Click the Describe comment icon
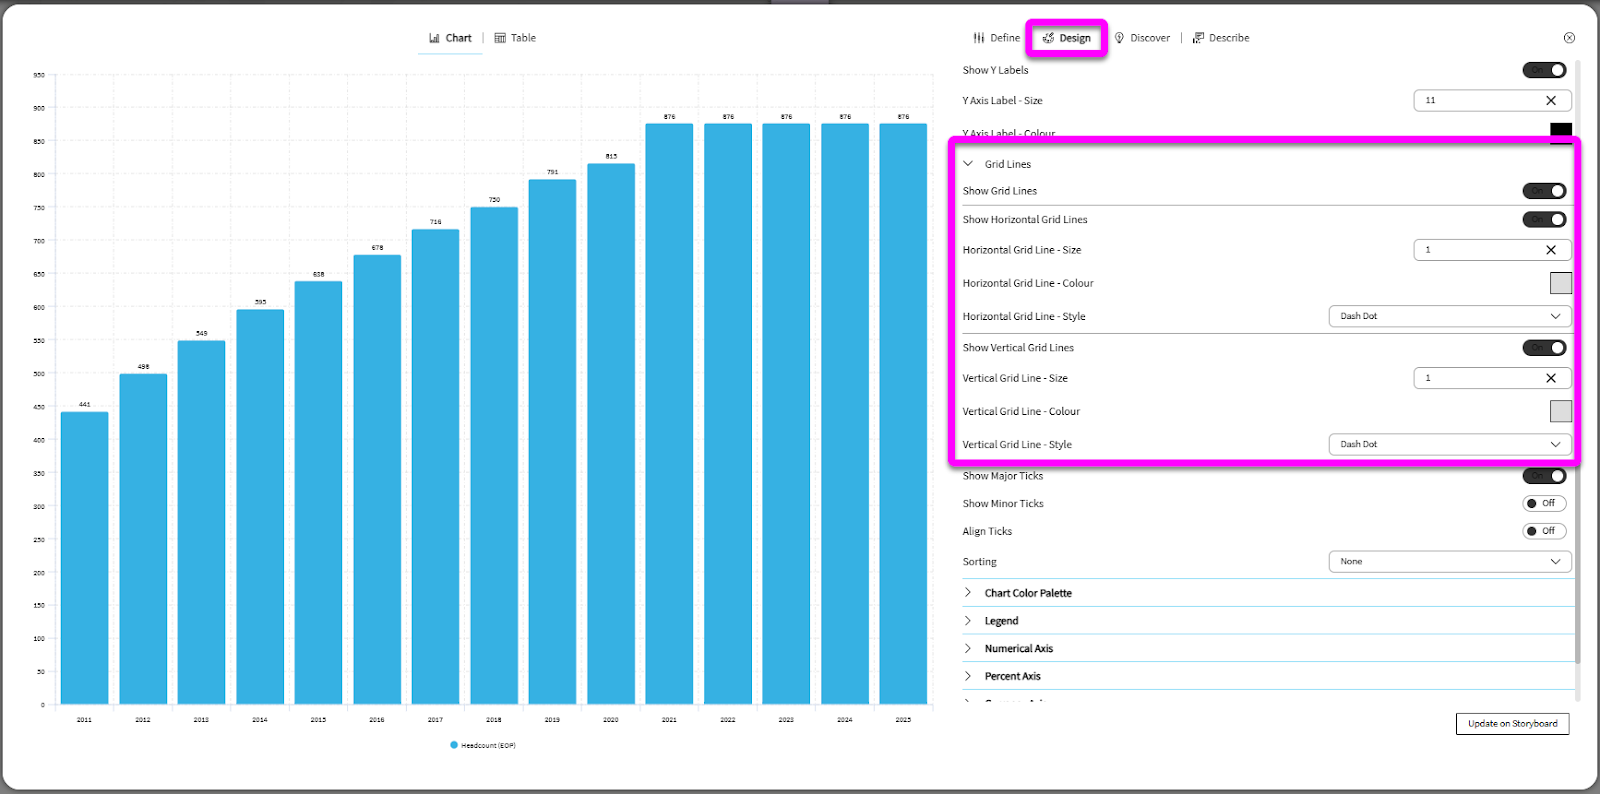Viewport: 1600px width, 794px height. [1198, 38]
